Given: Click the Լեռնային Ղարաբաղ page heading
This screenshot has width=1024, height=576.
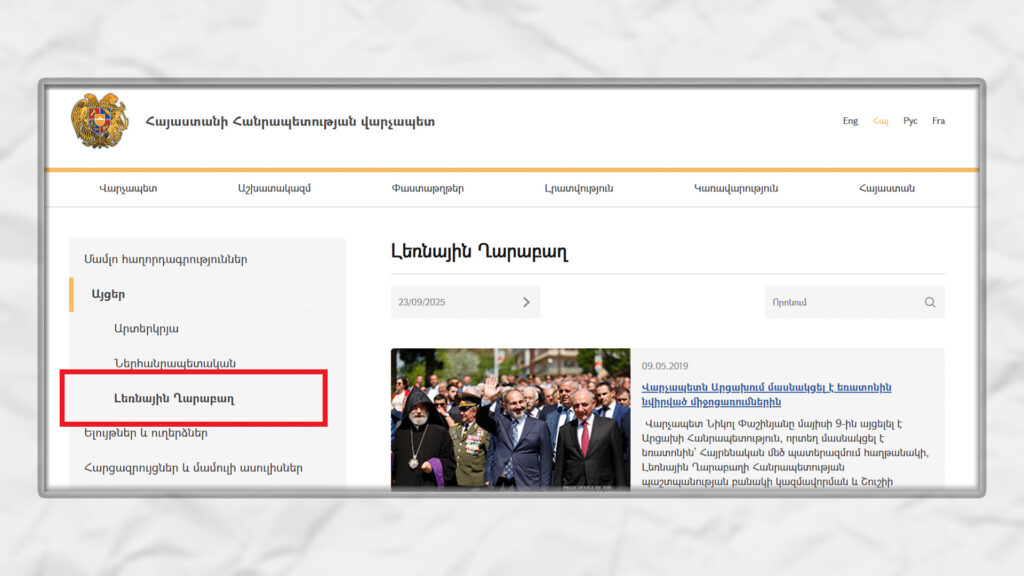Looking at the screenshot, I should [479, 252].
